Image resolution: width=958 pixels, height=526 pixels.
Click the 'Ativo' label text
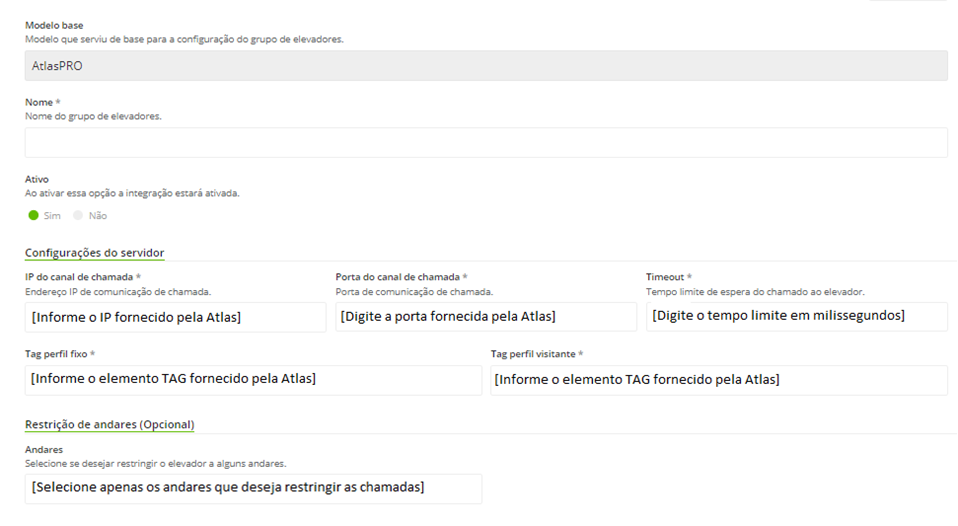pyautogui.click(x=37, y=179)
